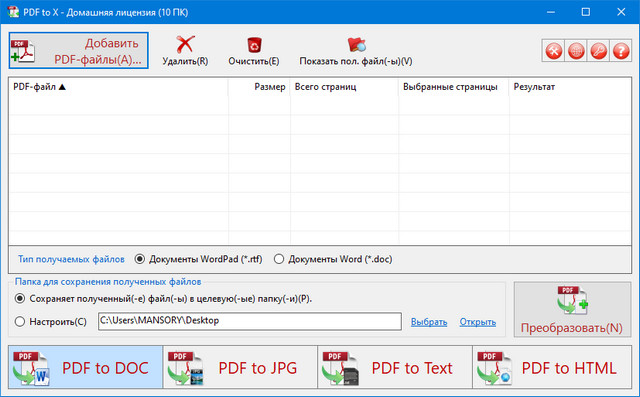Click the red globe website icon
Viewport: 640px width, 397px height.
[576, 51]
